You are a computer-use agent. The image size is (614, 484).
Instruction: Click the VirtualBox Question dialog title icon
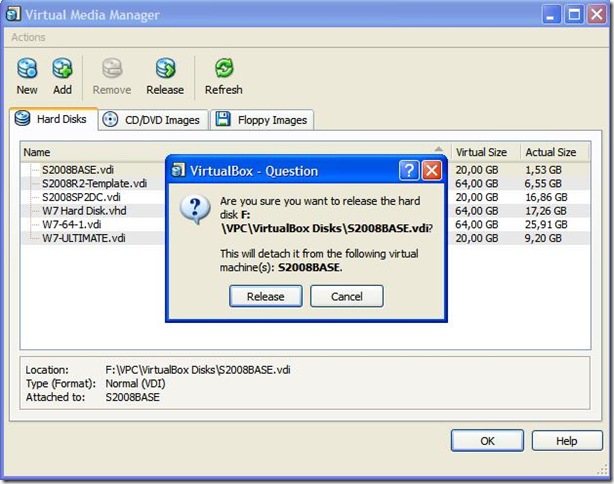[178, 170]
